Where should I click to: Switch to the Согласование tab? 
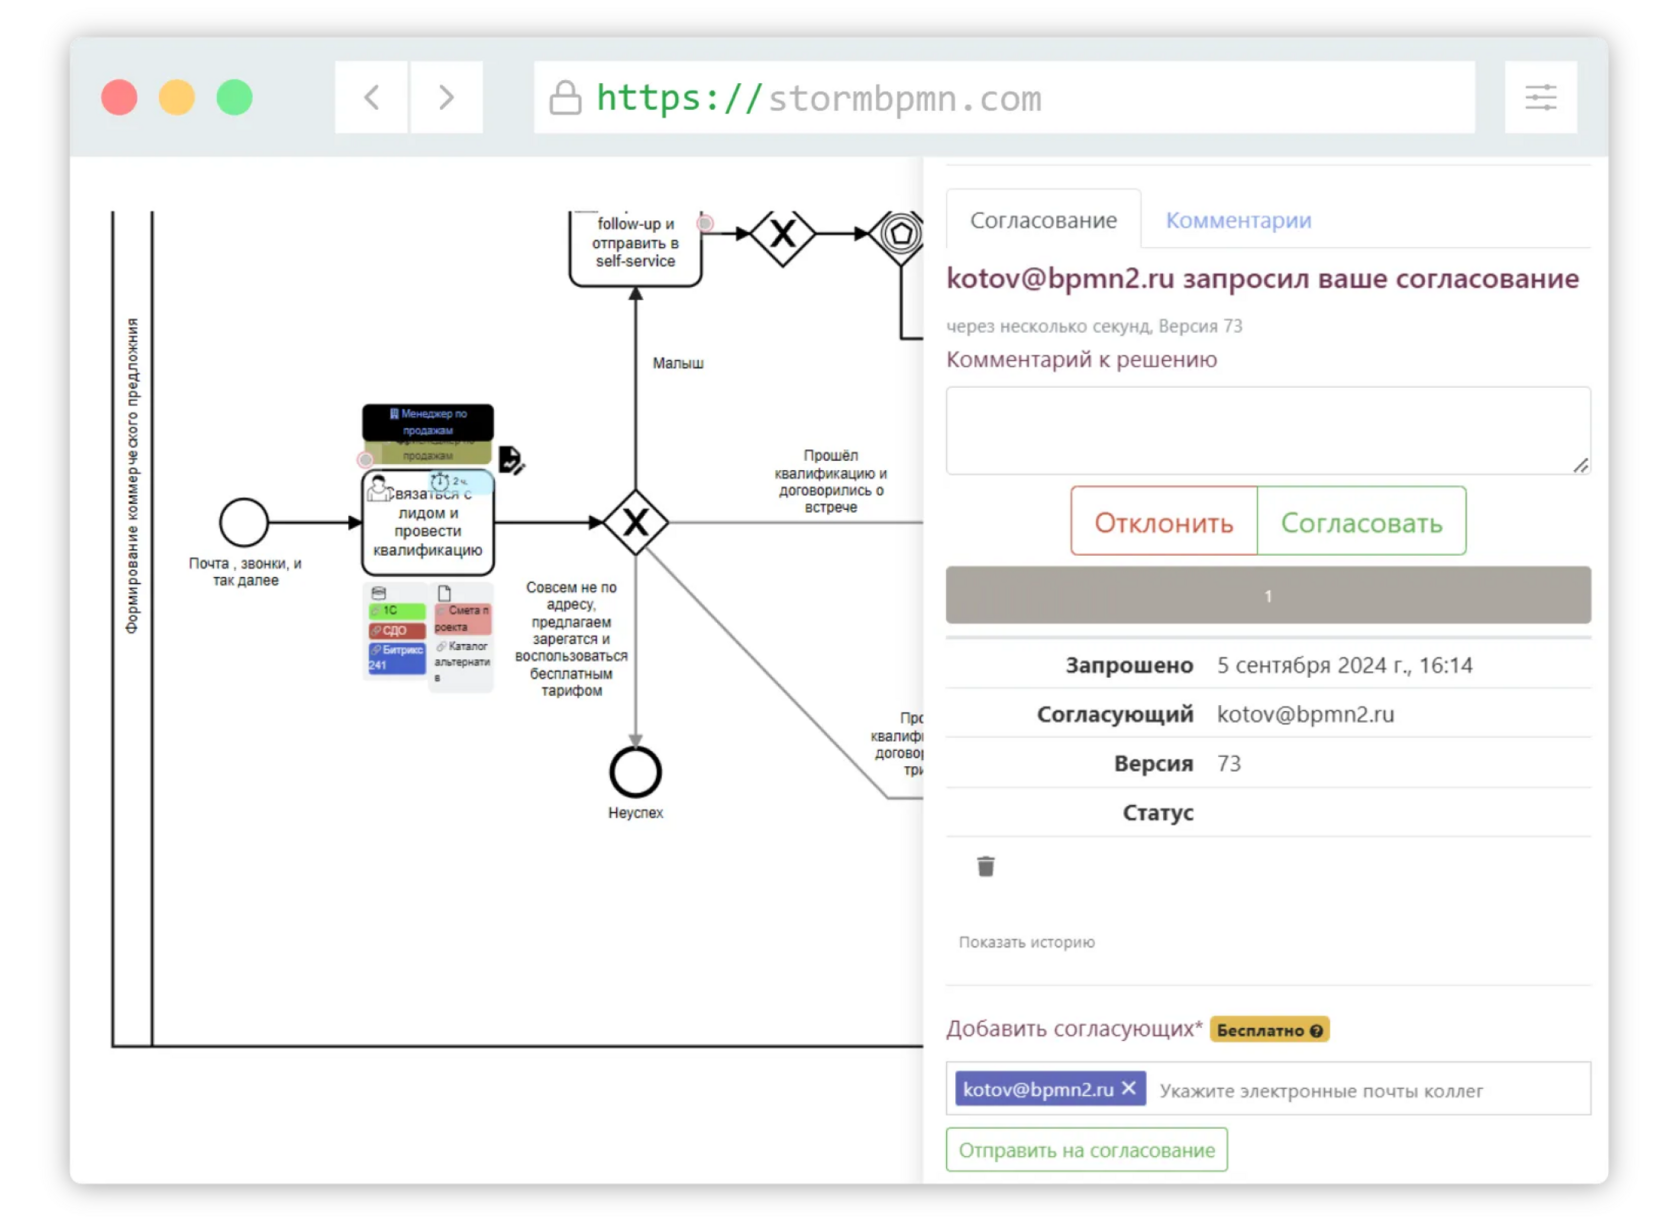pyautogui.click(x=1043, y=220)
